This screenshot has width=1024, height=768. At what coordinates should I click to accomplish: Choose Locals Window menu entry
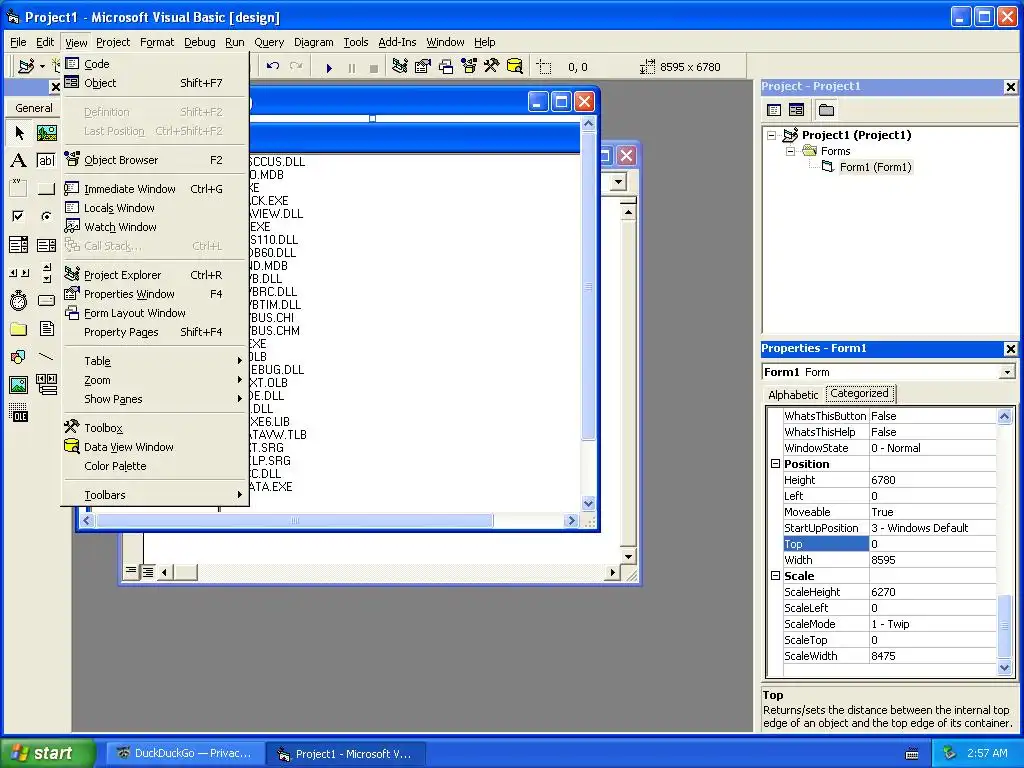pos(155,208)
